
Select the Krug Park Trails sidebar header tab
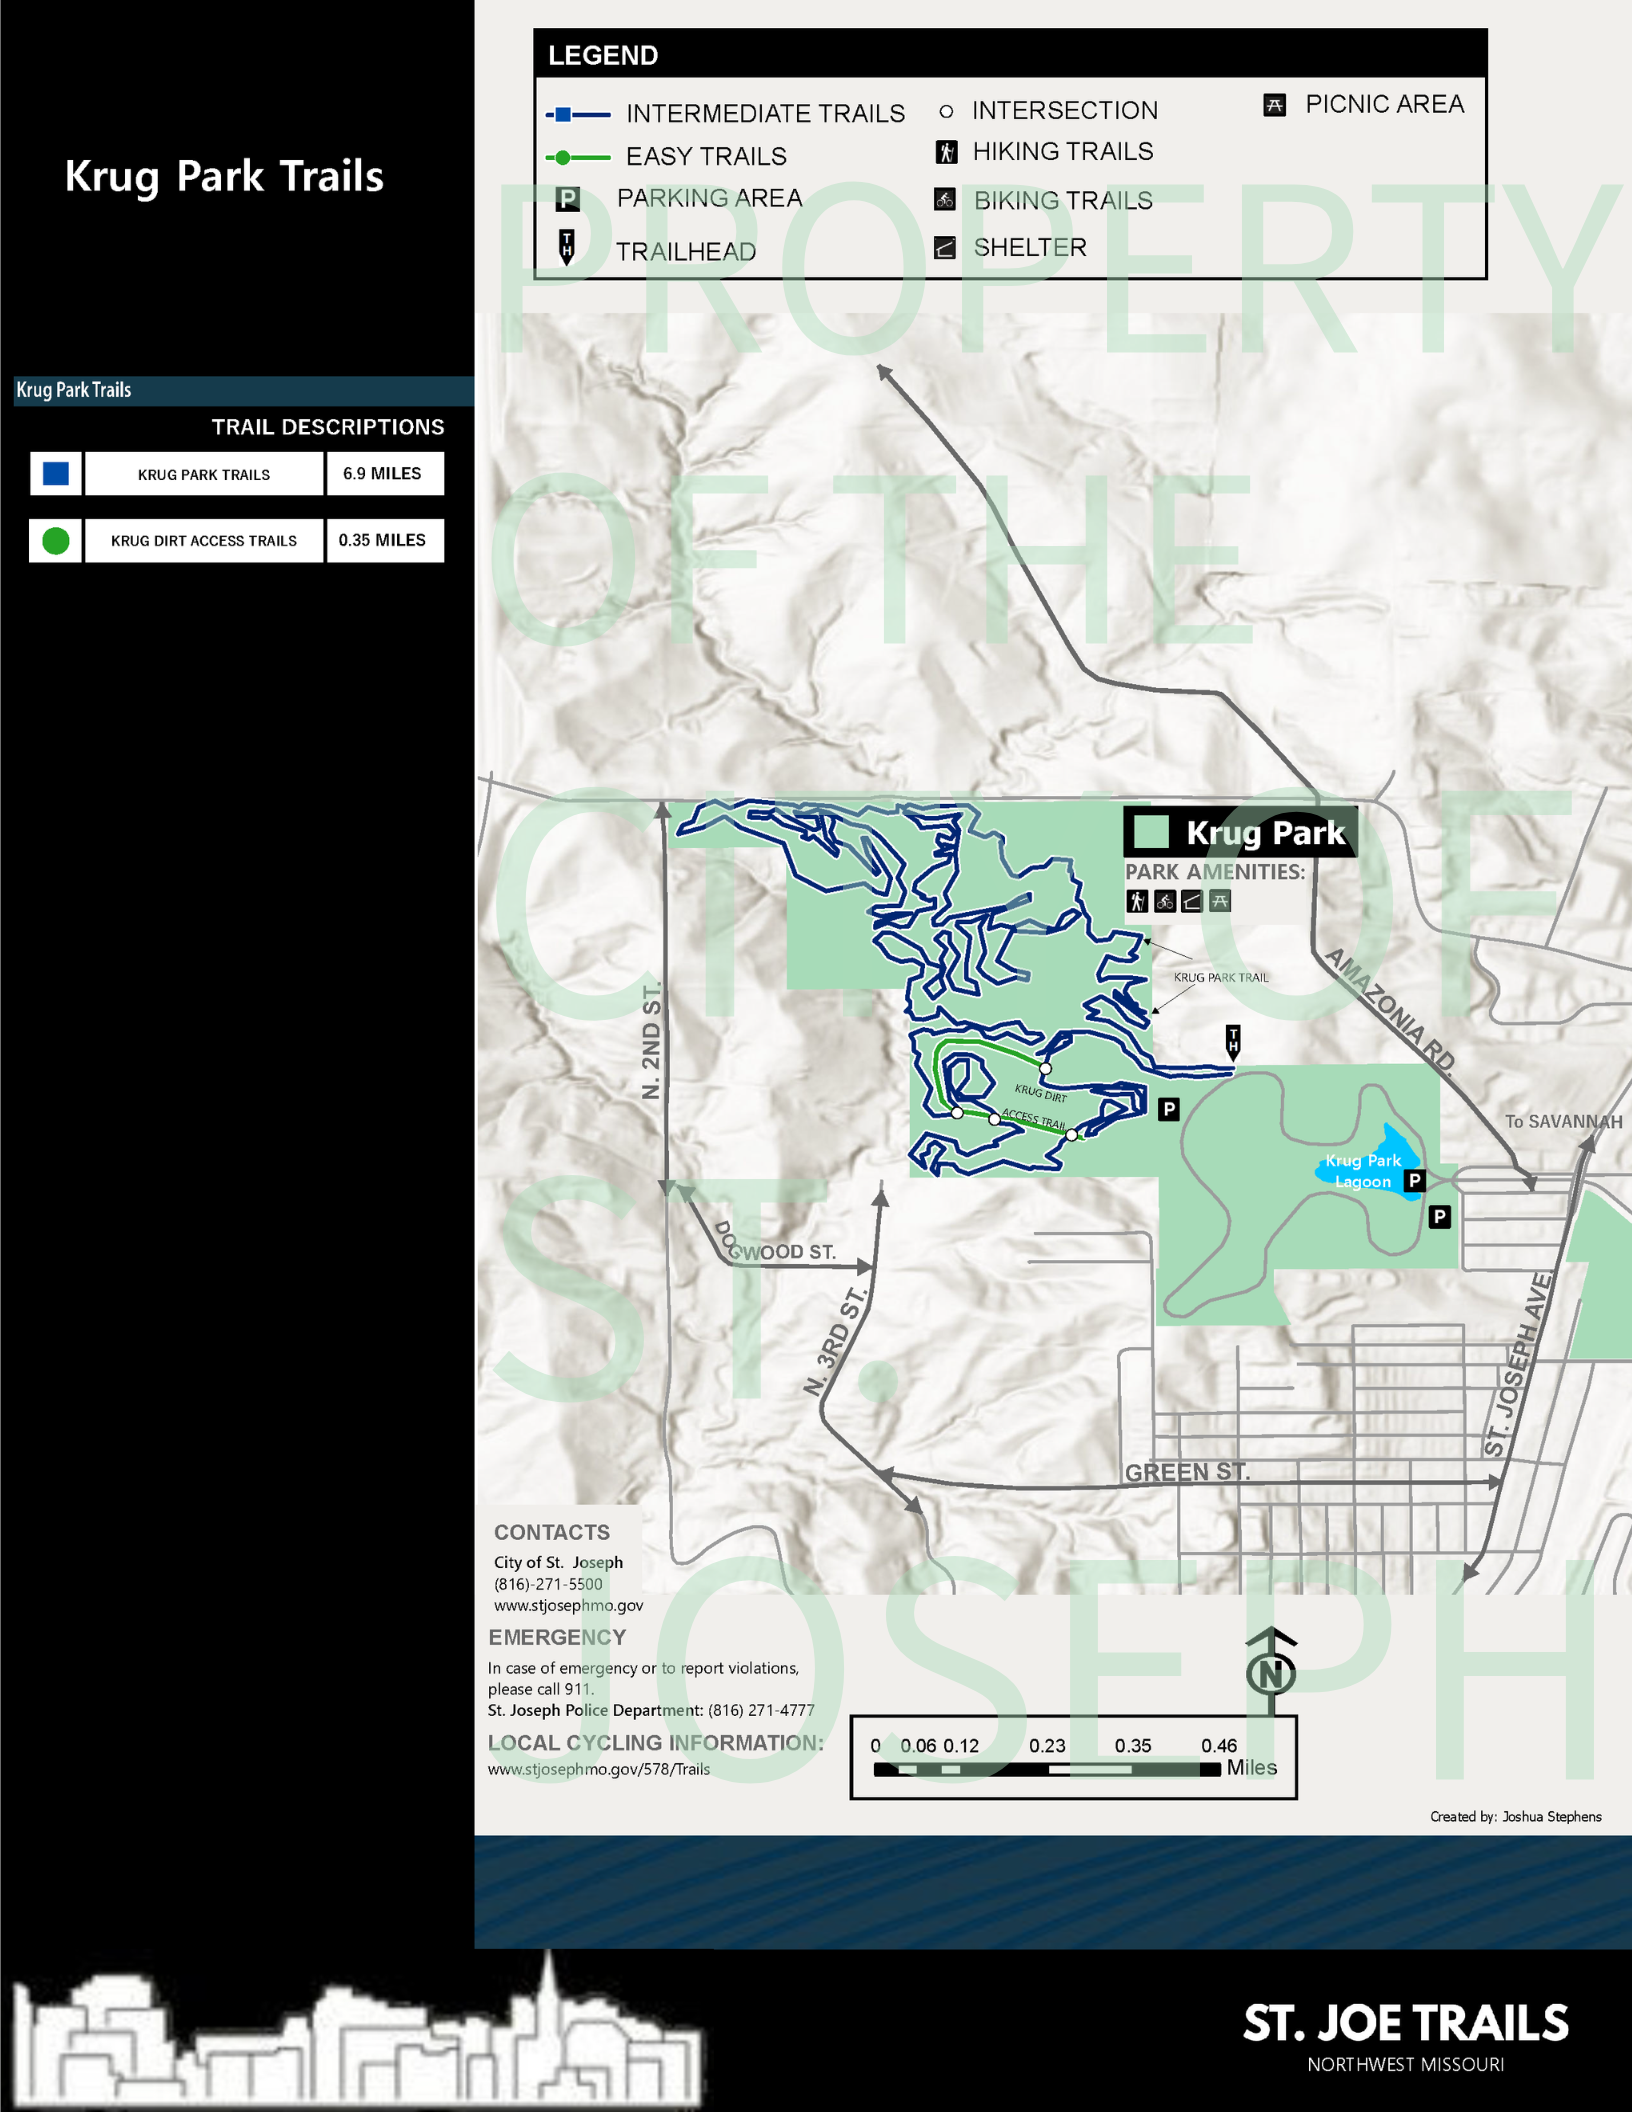[74, 390]
